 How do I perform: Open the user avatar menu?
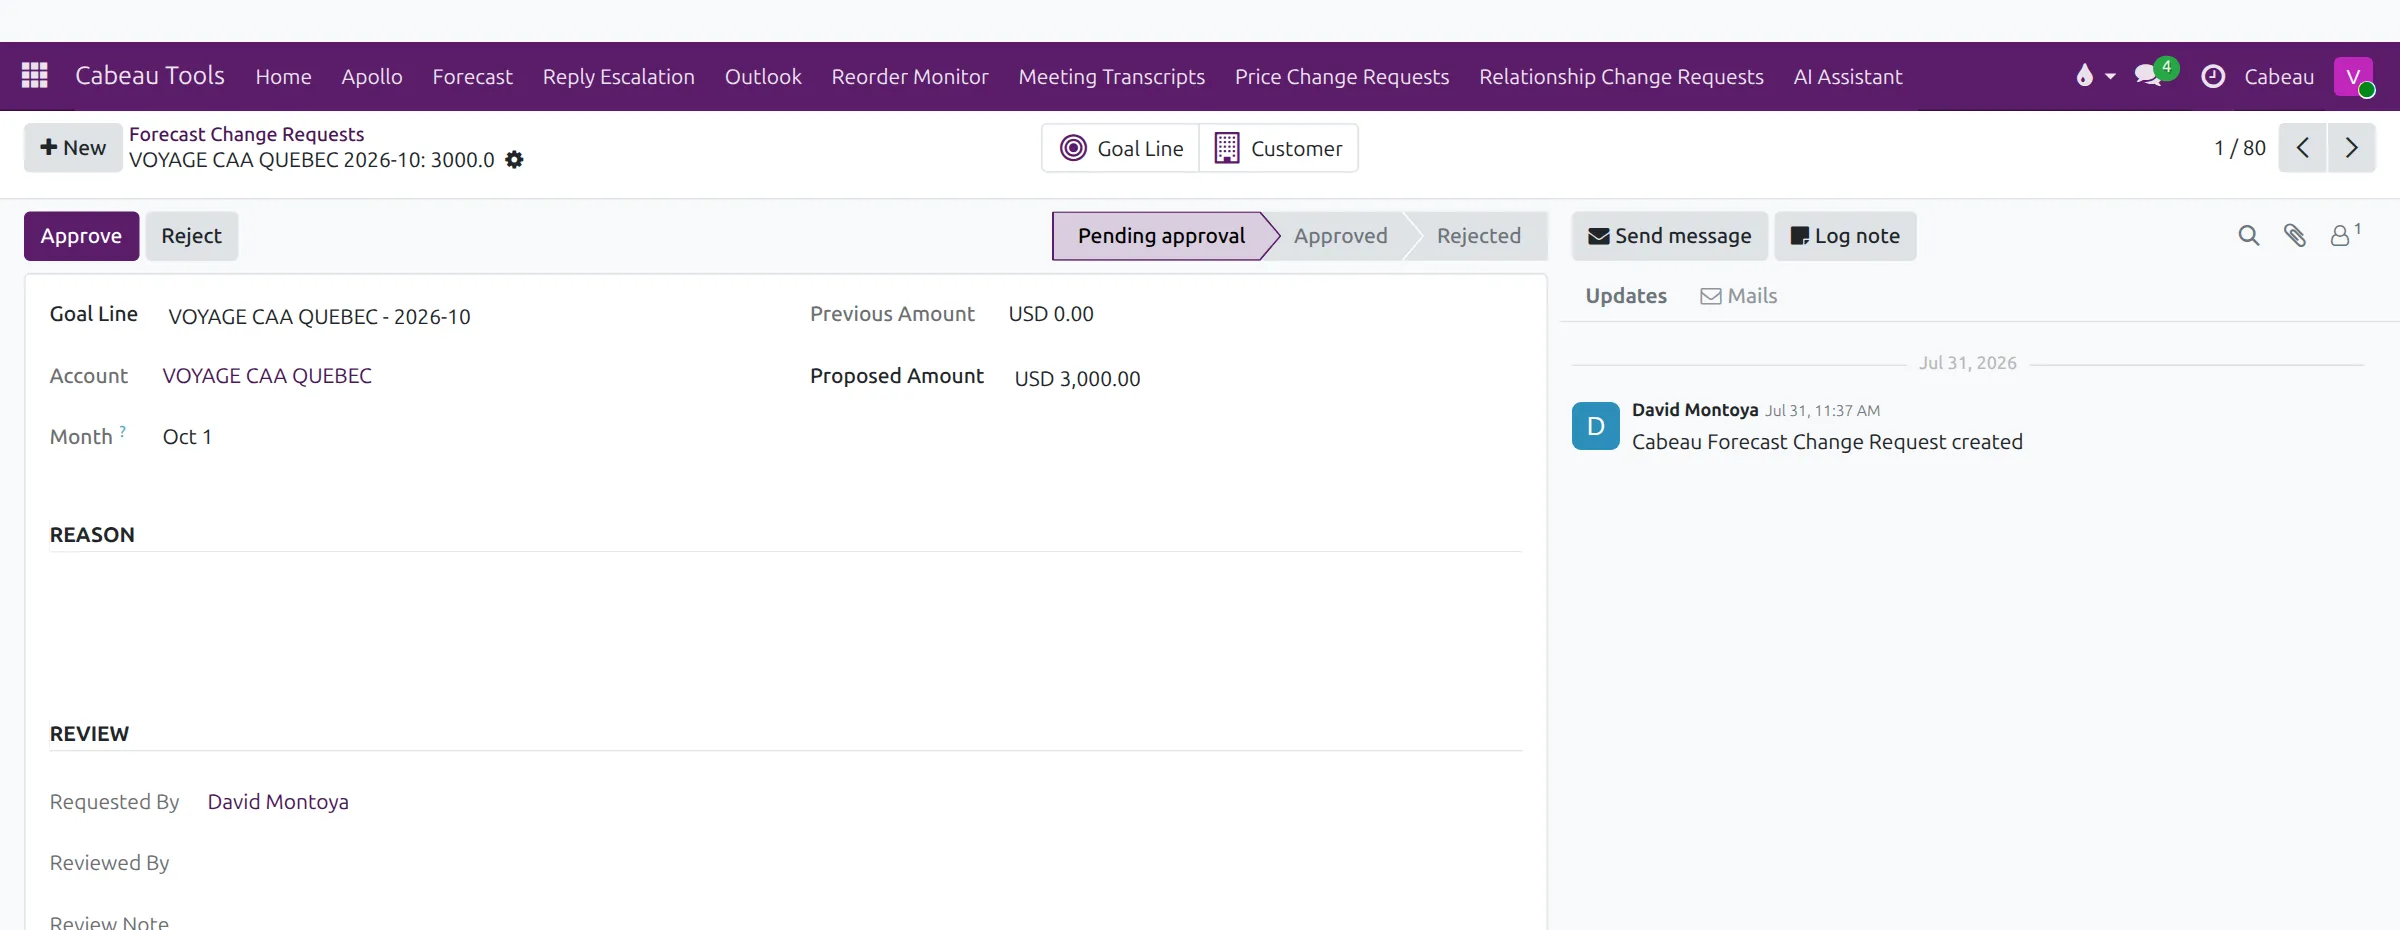point(2354,76)
